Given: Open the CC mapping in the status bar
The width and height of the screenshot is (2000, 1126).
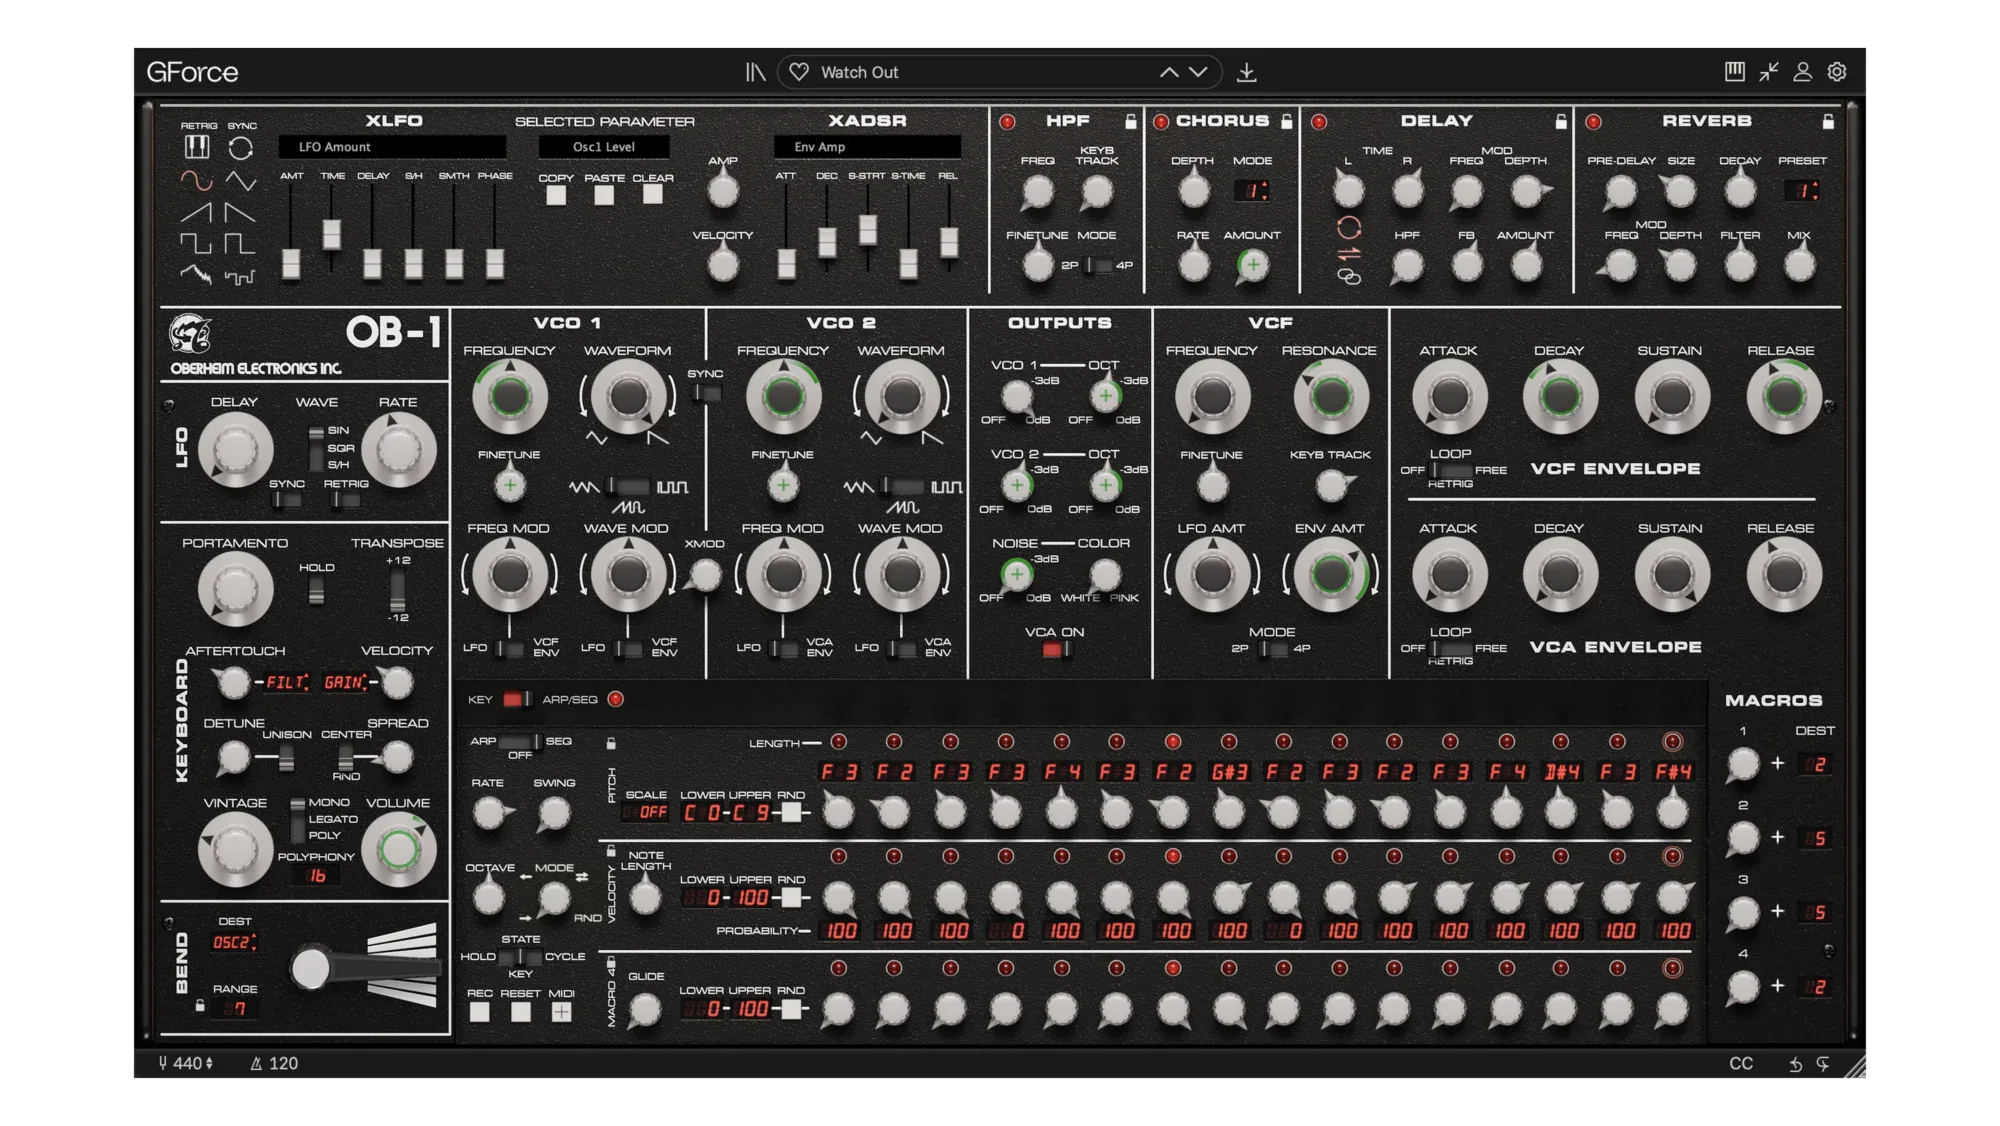Looking at the screenshot, I should pyautogui.click(x=1741, y=1063).
